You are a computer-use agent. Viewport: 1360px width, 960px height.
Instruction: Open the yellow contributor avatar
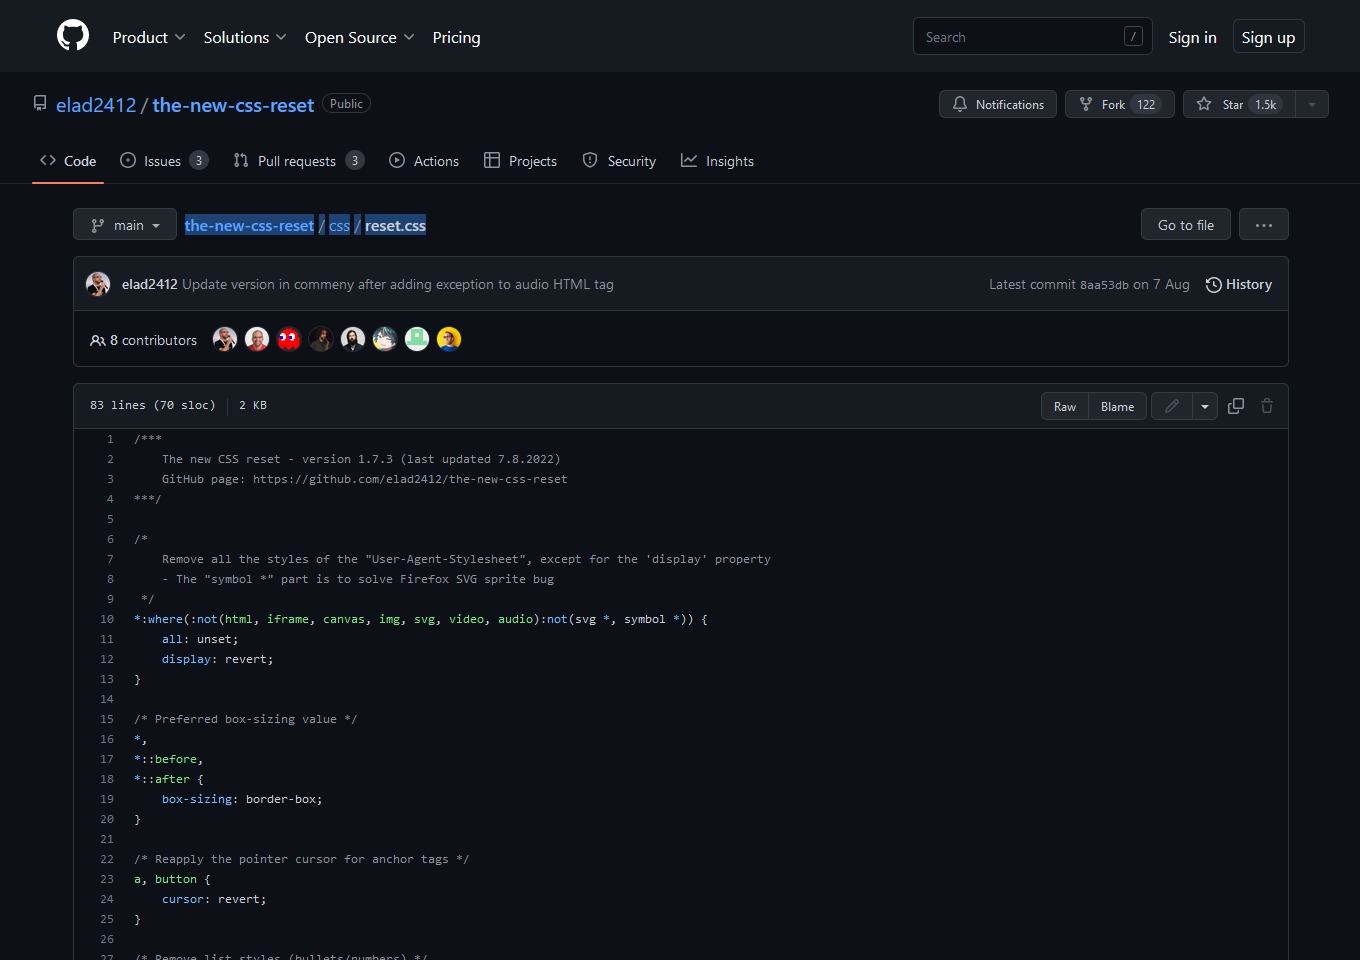click(449, 339)
